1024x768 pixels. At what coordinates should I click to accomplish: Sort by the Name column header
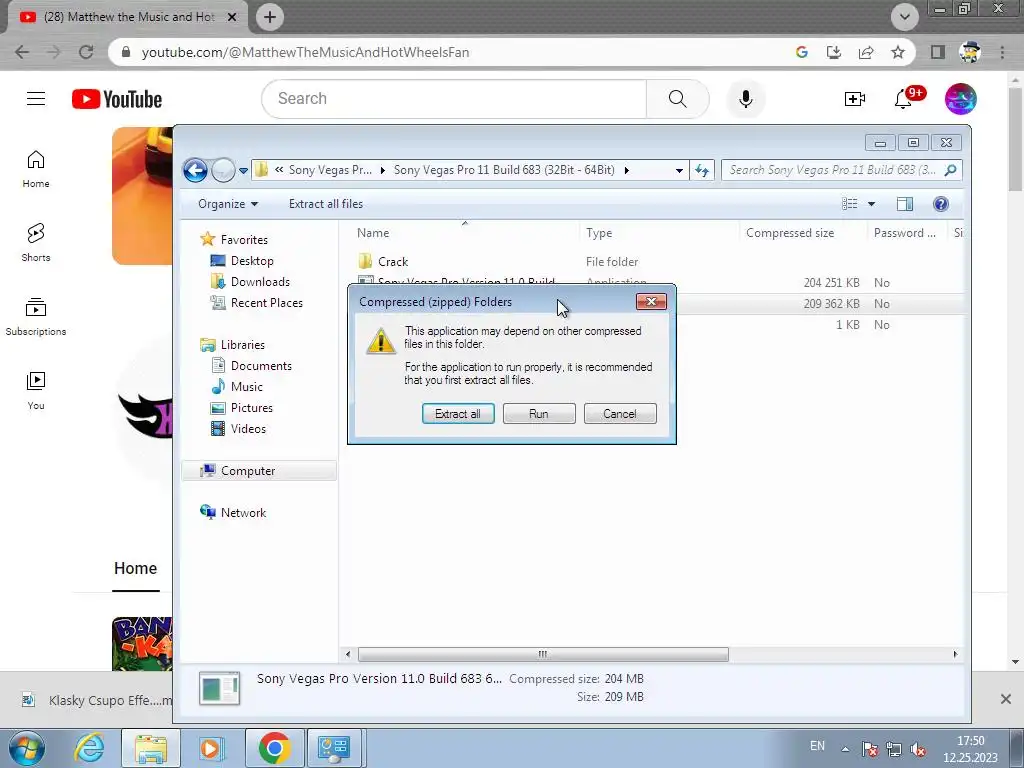[373, 233]
